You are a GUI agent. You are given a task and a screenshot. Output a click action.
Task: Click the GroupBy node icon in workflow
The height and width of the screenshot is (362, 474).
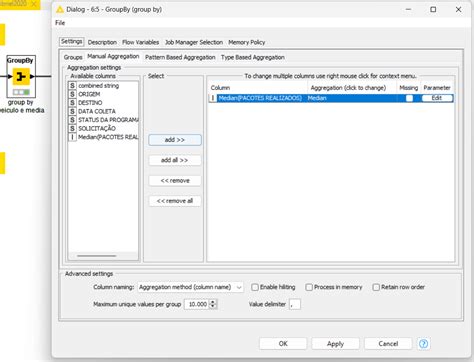coord(21,77)
